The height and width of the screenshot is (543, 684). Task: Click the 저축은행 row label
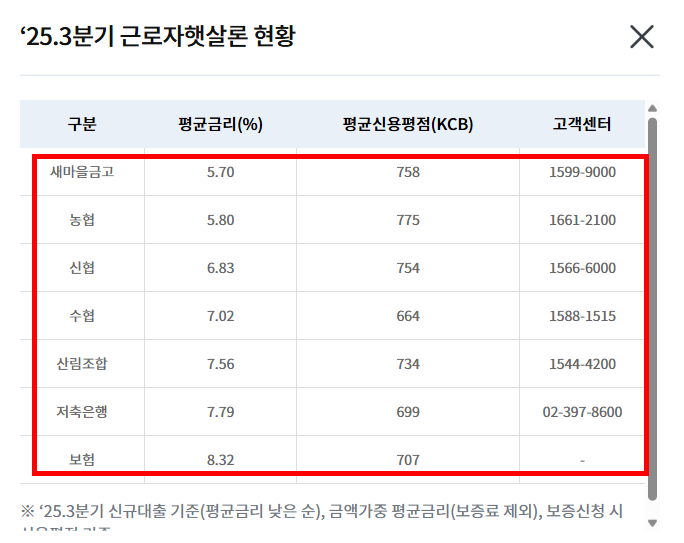click(x=82, y=412)
